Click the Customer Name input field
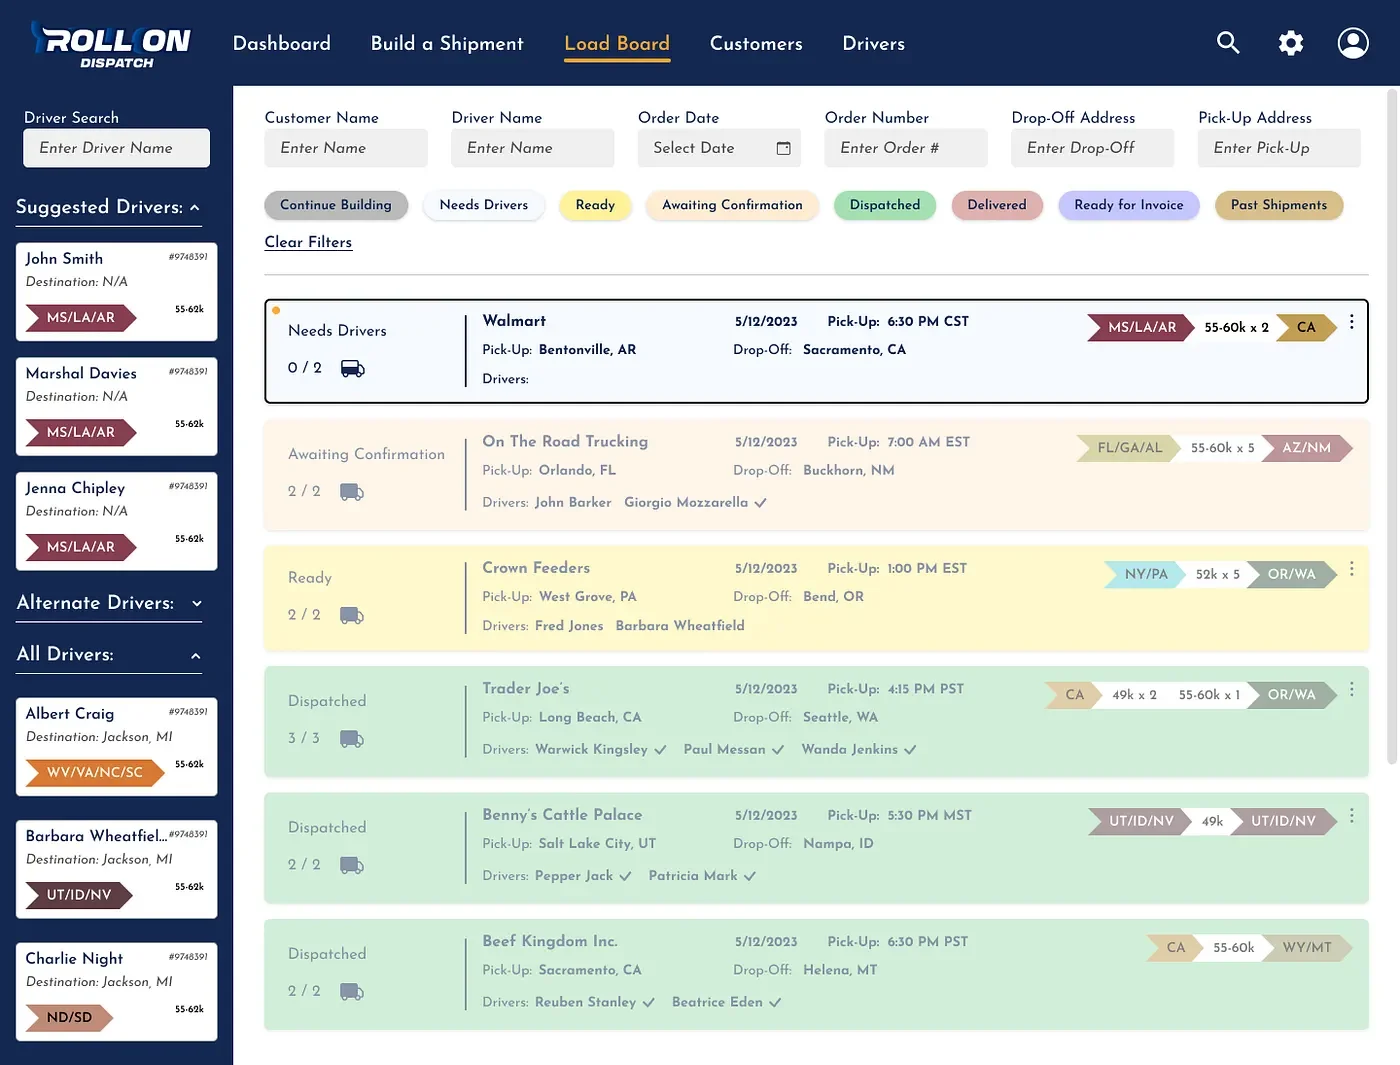The image size is (1400, 1065). pyautogui.click(x=346, y=148)
